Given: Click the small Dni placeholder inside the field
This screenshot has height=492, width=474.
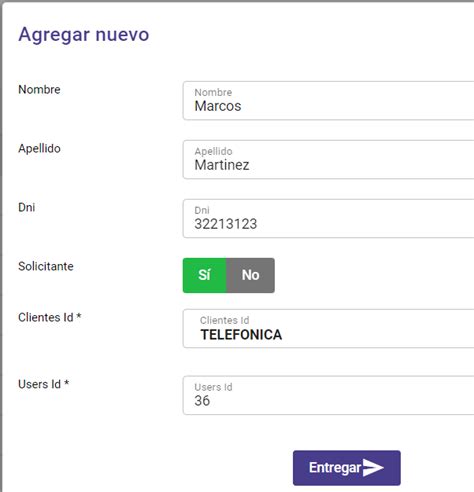Looking at the screenshot, I should tap(202, 210).
